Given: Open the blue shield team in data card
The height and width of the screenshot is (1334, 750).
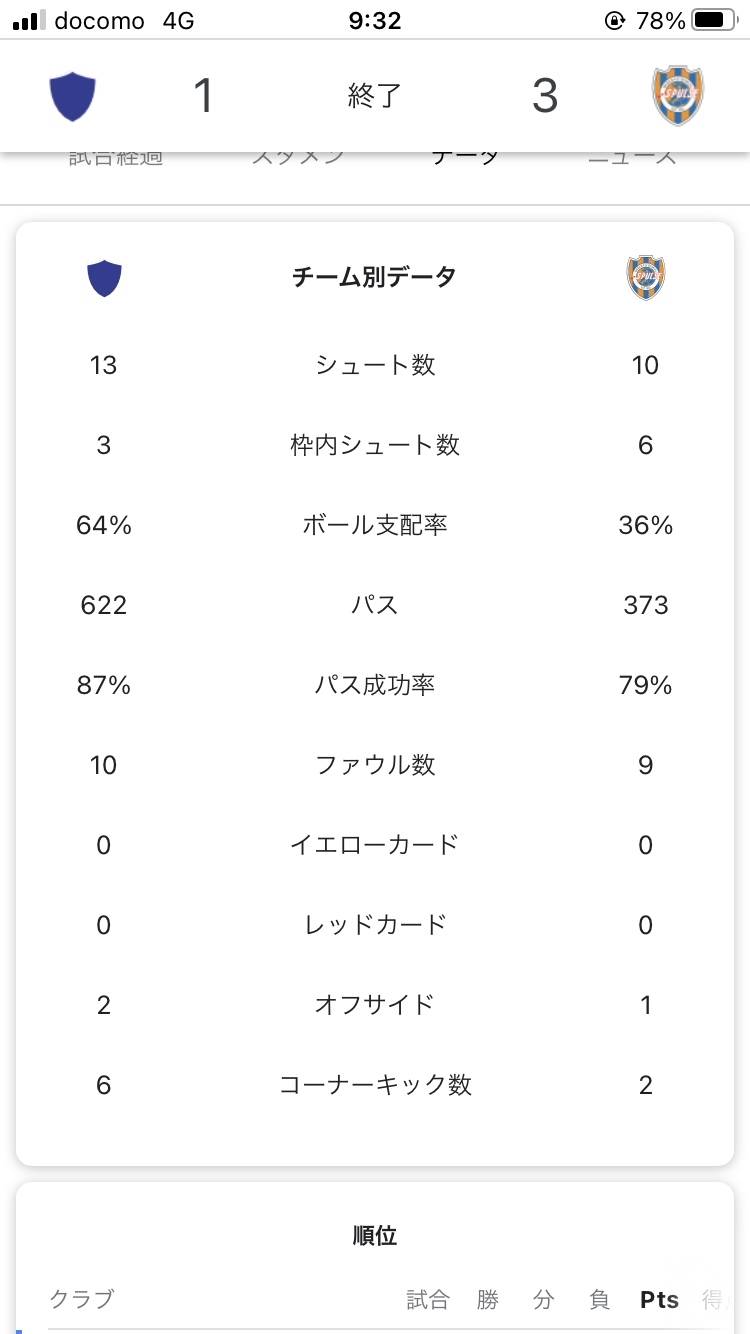Looking at the screenshot, I should click(x=104, y=278).
